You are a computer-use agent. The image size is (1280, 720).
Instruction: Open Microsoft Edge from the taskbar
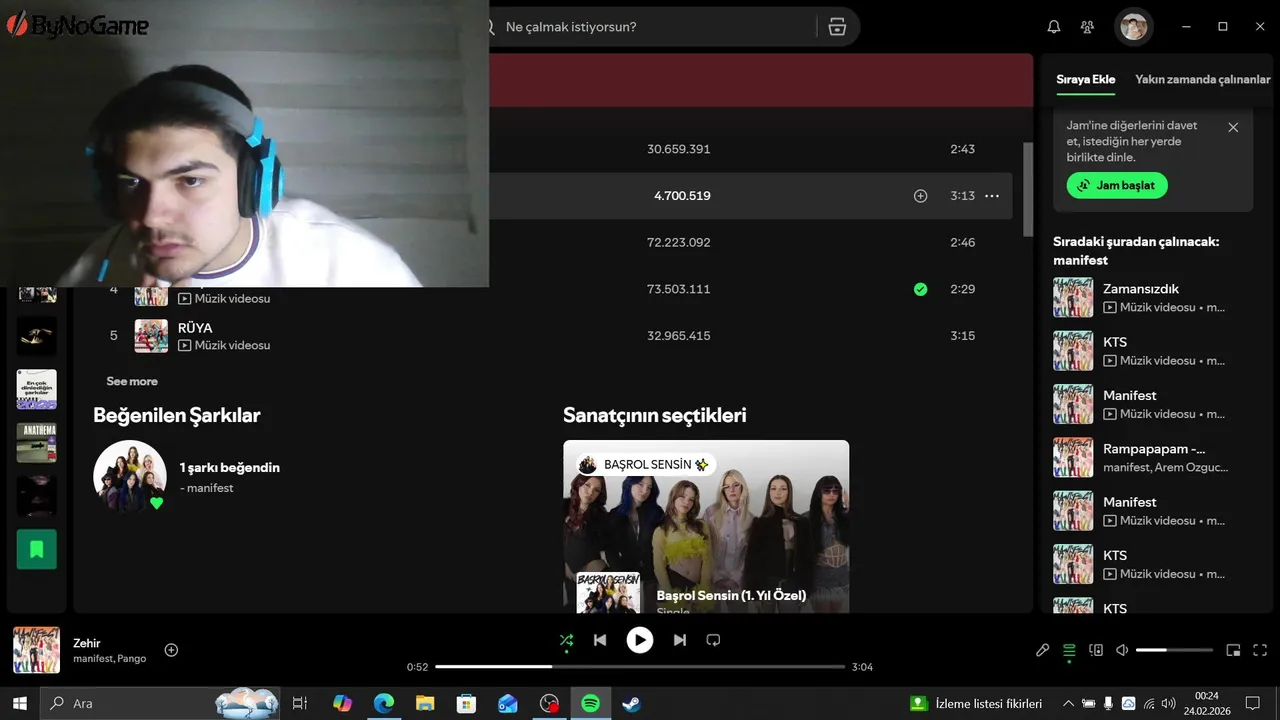coord(384,703)
